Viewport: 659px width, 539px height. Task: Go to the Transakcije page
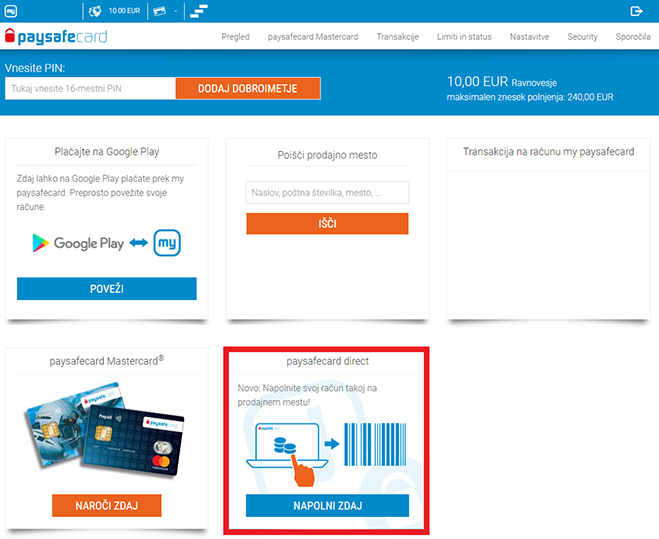[x=397, y=37]
